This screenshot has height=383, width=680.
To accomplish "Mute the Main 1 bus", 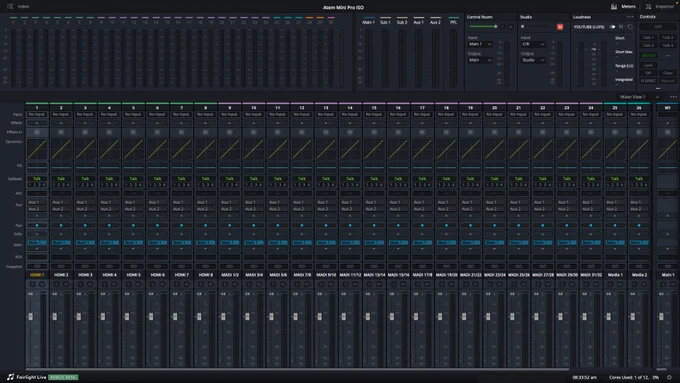I will coord(672,284).
